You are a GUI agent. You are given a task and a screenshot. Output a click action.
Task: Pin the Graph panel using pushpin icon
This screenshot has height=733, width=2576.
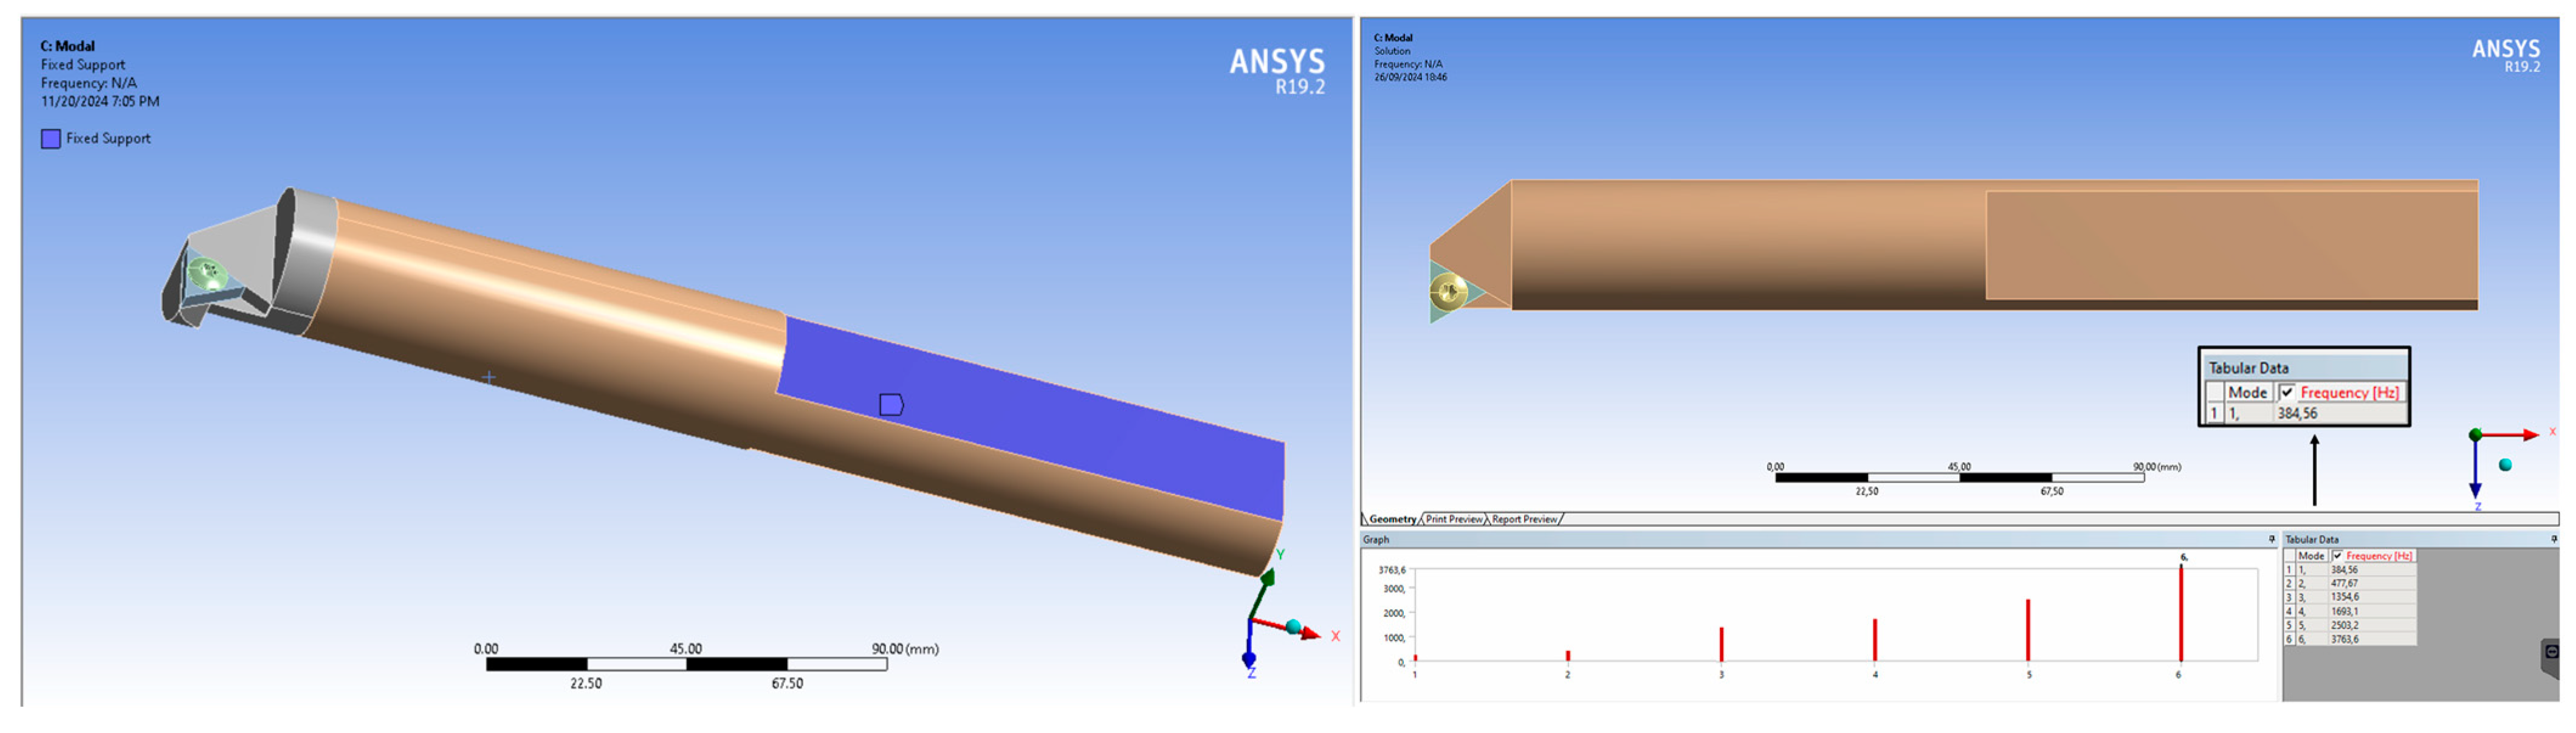coord(2271,539)
